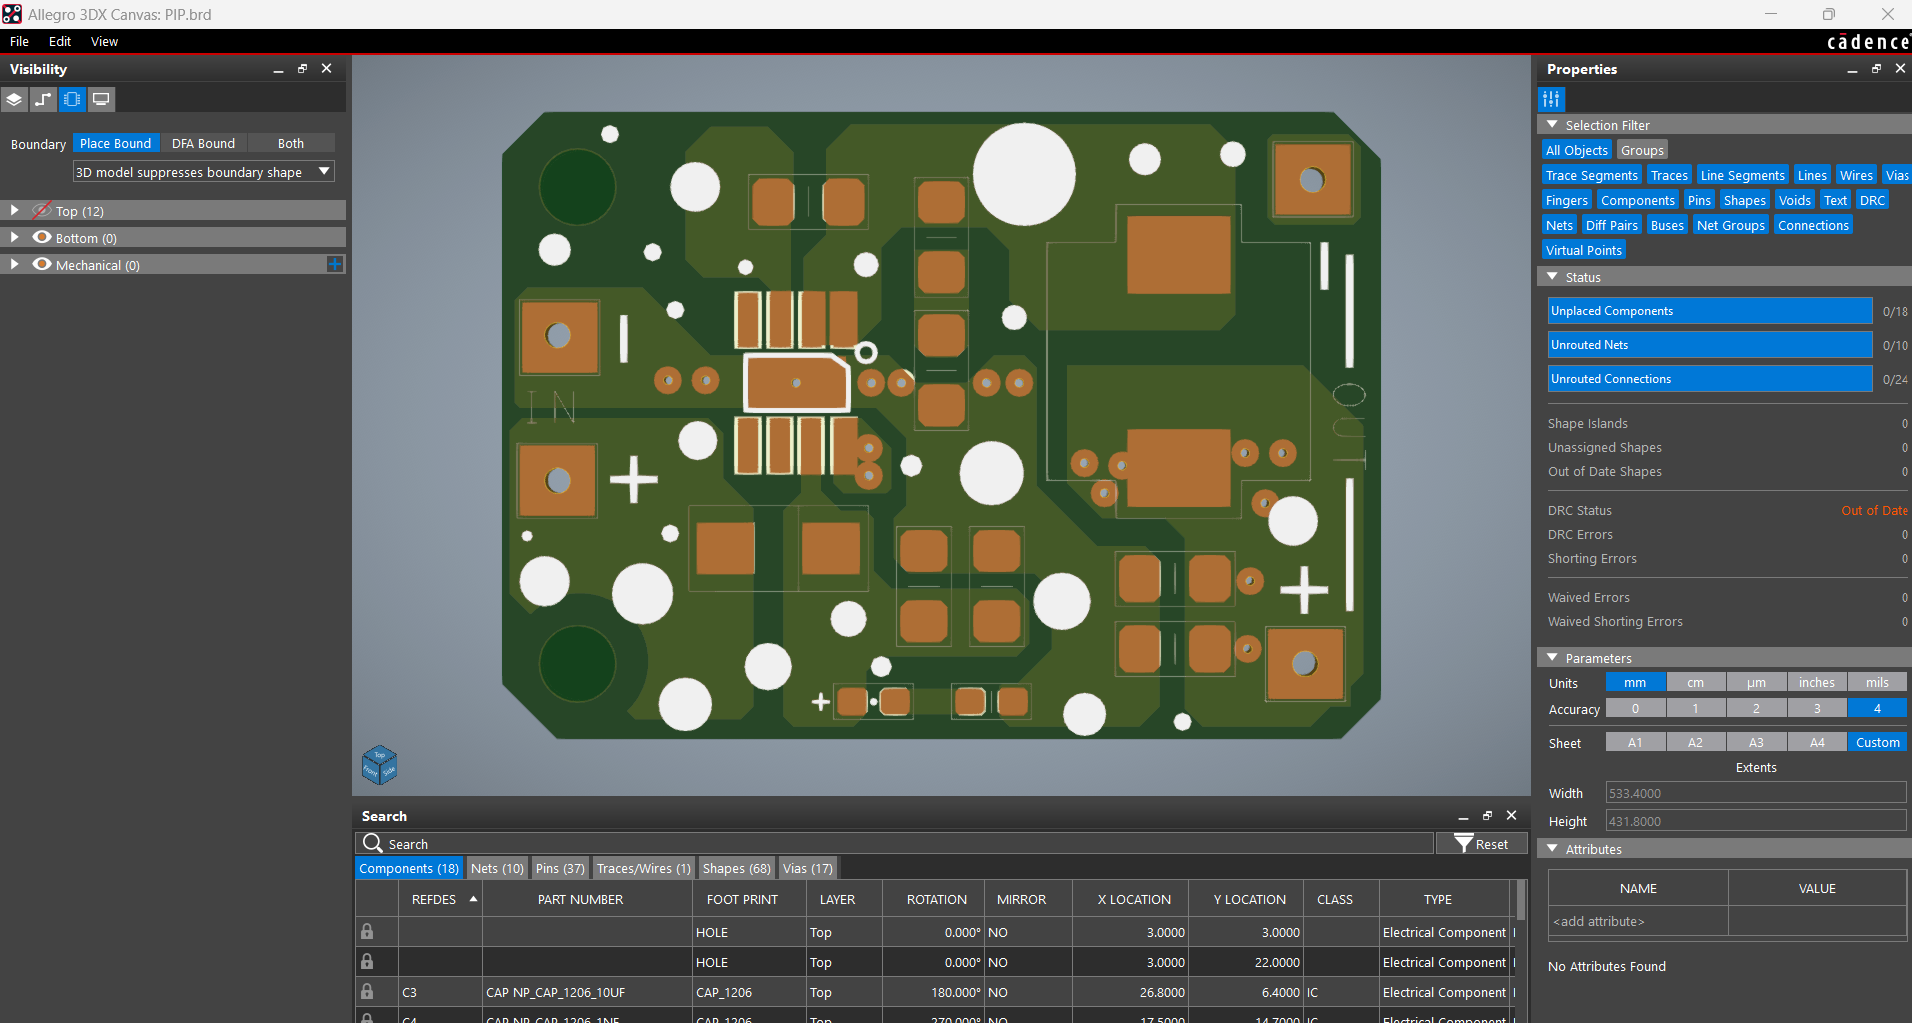Switch to the Pins (37) tab
Viewport: 1912px width, 1023px height.
click(x=560, y=868)
